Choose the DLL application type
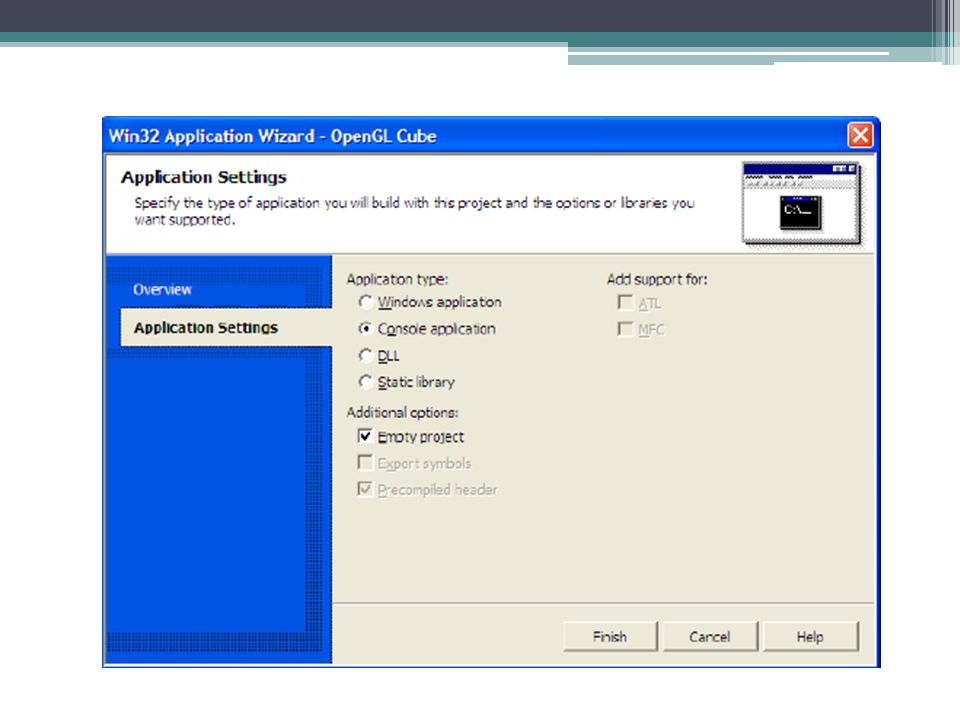 [x=366, y=355]
